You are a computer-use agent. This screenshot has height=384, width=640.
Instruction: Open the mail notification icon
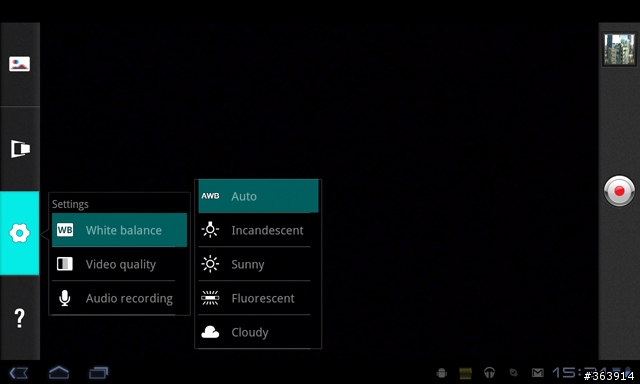coord(538,373)
